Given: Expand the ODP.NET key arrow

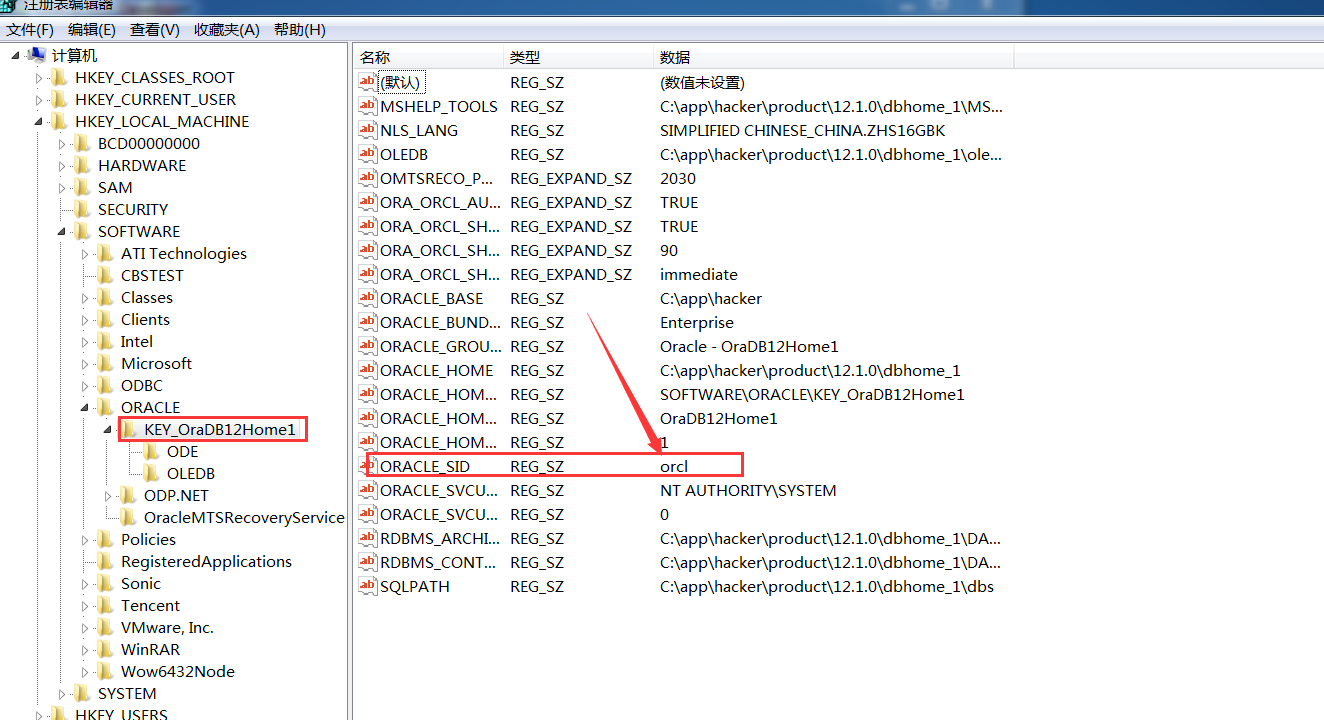Looking at the screenshot, I should (x=108, y=496).
